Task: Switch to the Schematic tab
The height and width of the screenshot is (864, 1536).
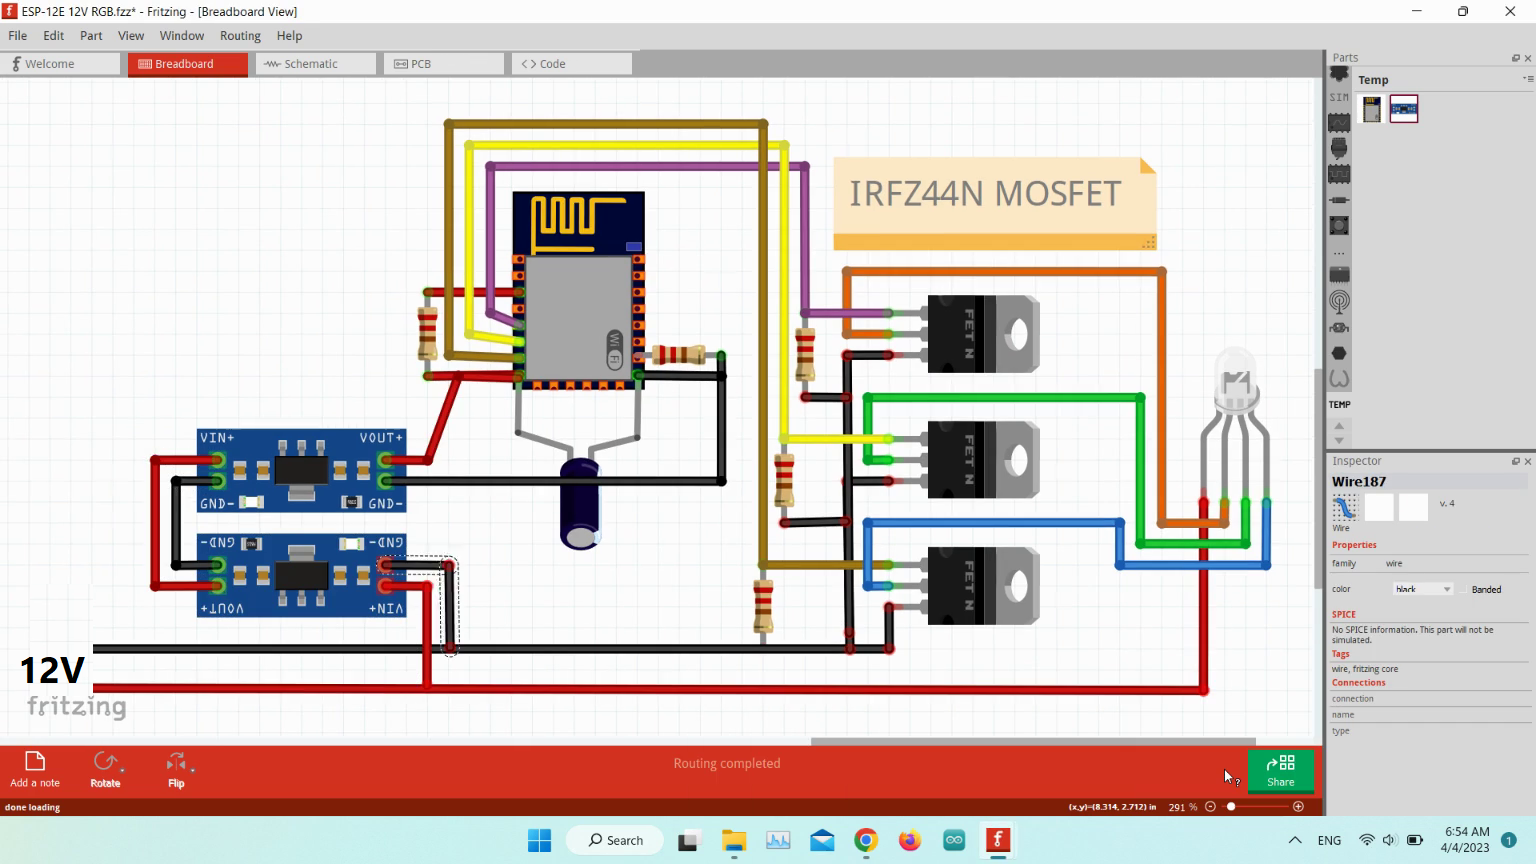Action: [x=311, y=64]
